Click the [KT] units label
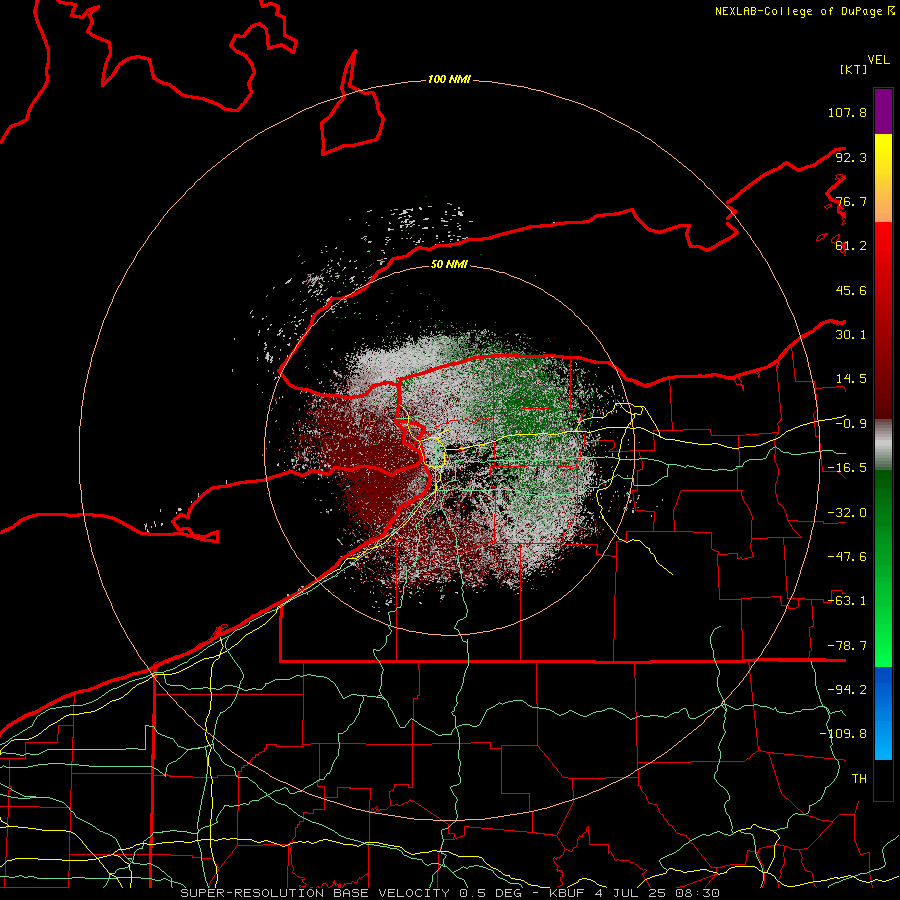900x900 pixels. tap(853, 69)
